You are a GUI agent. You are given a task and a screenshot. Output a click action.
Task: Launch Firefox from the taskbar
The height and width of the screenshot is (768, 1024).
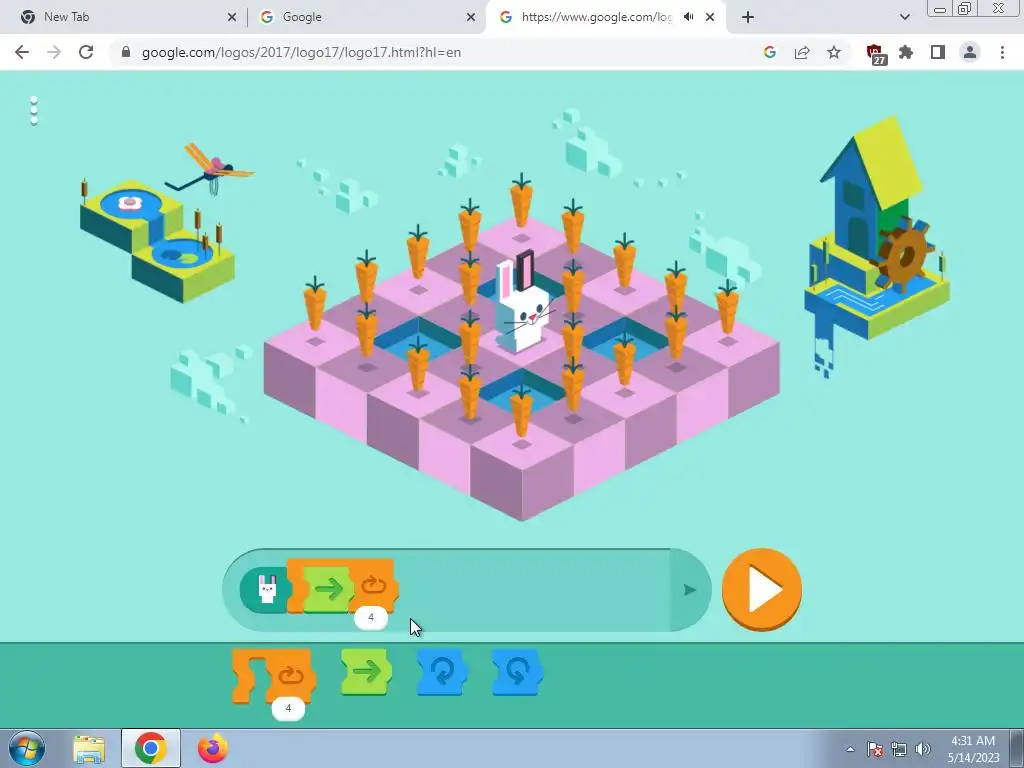click(213, 749)
